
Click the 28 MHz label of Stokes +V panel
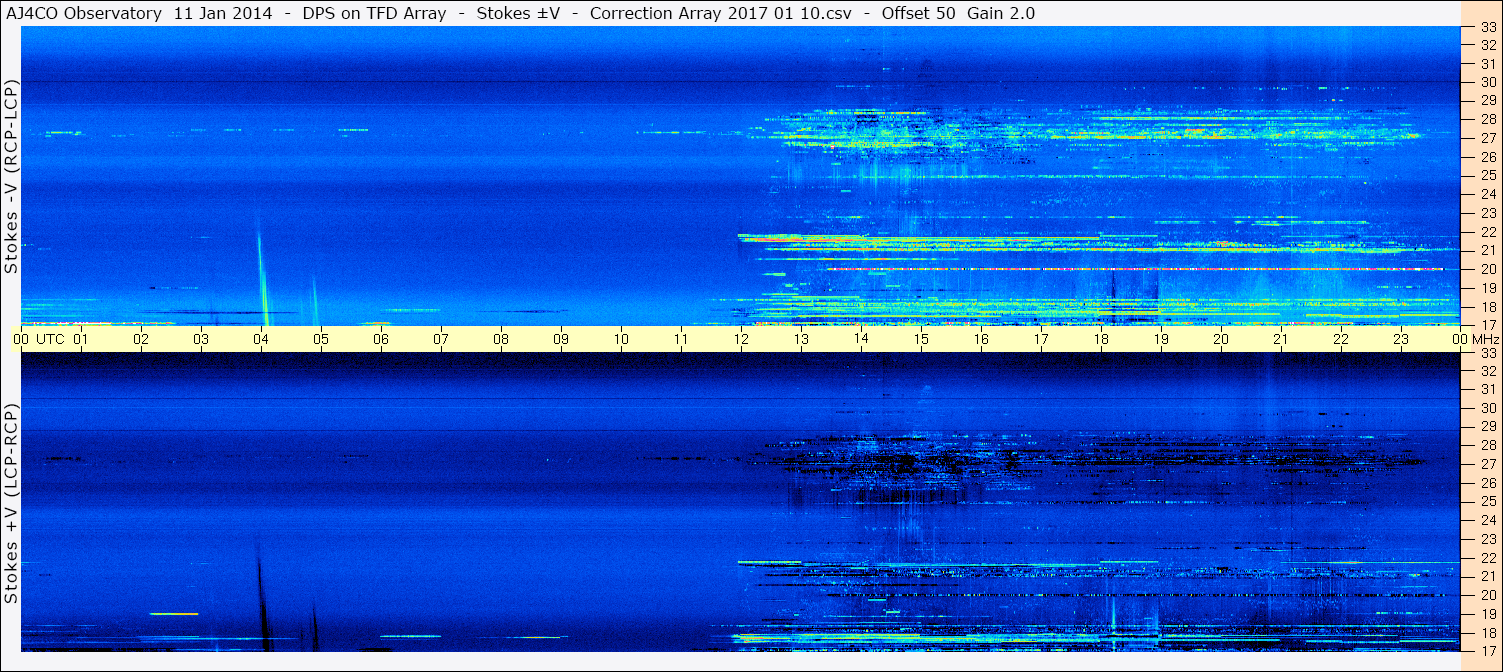(x=1488, y=445)
